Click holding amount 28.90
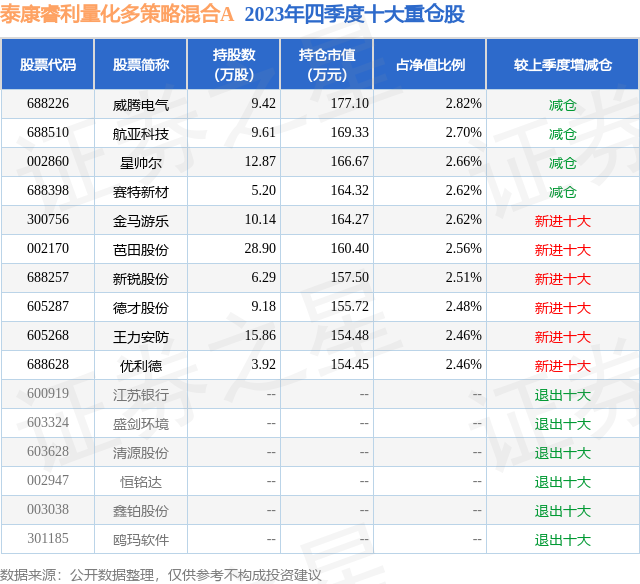The image size is (640, 584). point(260,249)
